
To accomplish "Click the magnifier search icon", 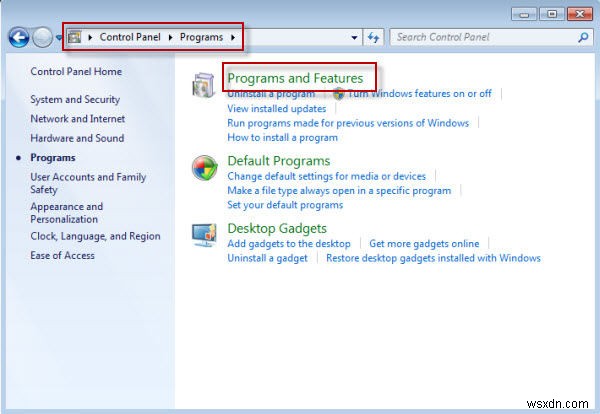I will 583,37.
